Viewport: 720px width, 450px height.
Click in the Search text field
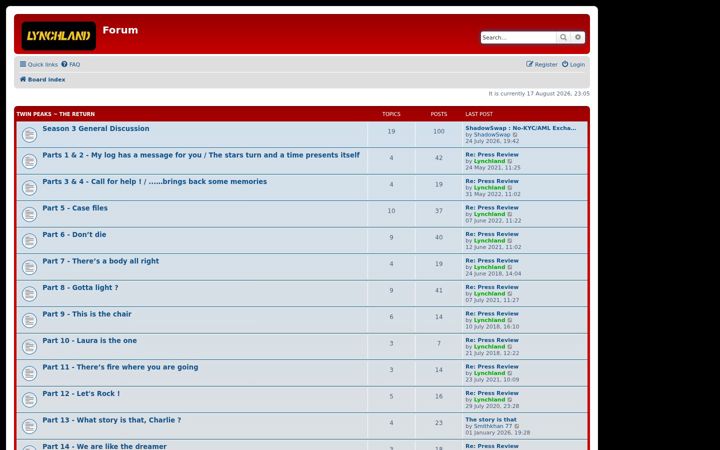(518, 38)
